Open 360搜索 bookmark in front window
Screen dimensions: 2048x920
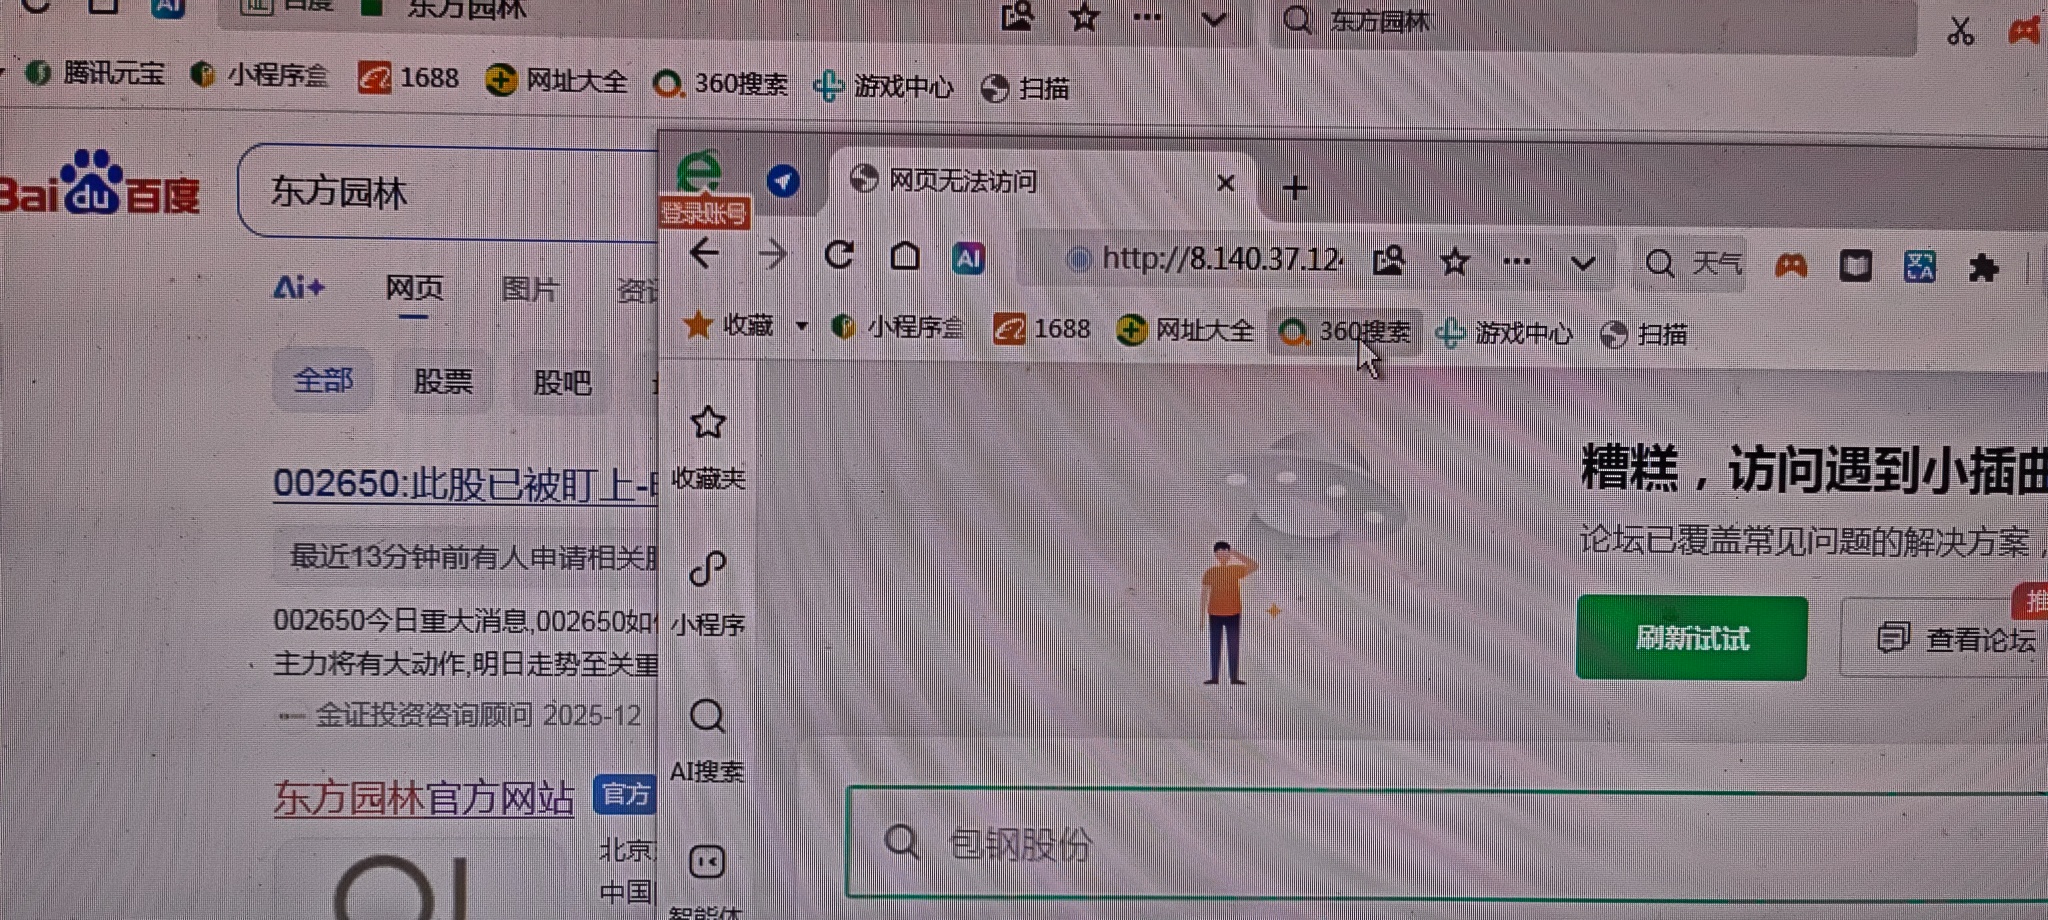[1345, 331]
